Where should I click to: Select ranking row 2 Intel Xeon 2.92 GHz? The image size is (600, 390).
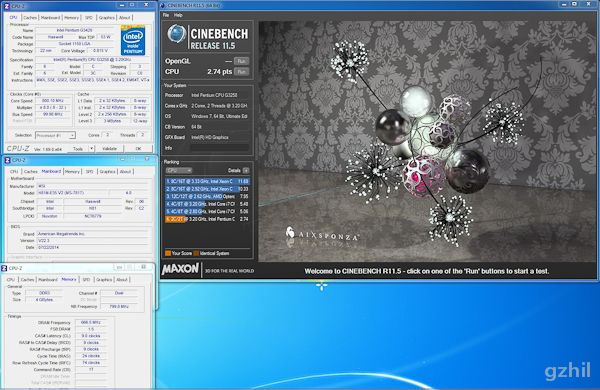pyautogui.click(x=207, y=189)
